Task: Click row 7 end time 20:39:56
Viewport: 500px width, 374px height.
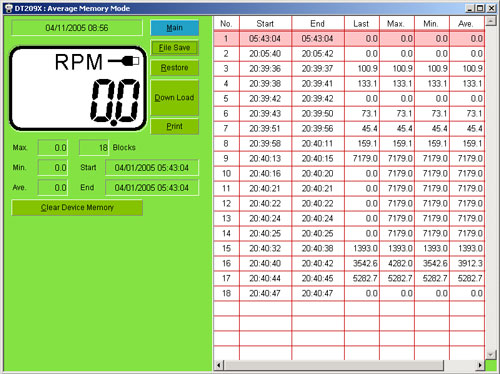Action: pos(318,129)
